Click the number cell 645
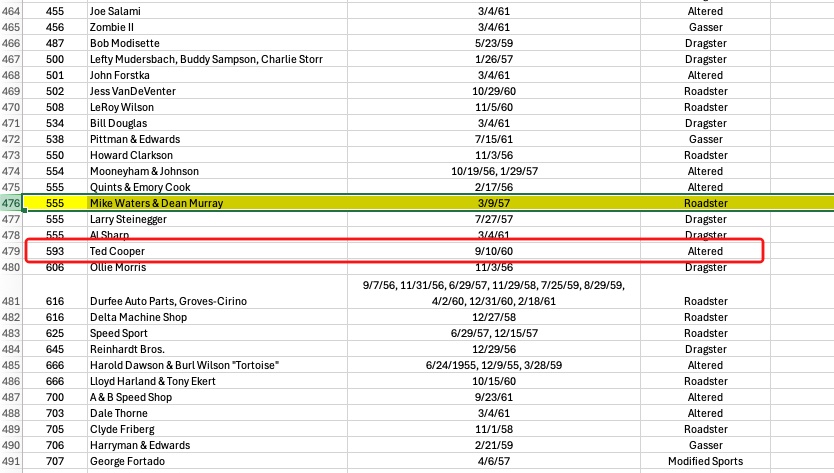 click(x=55, y=349)
